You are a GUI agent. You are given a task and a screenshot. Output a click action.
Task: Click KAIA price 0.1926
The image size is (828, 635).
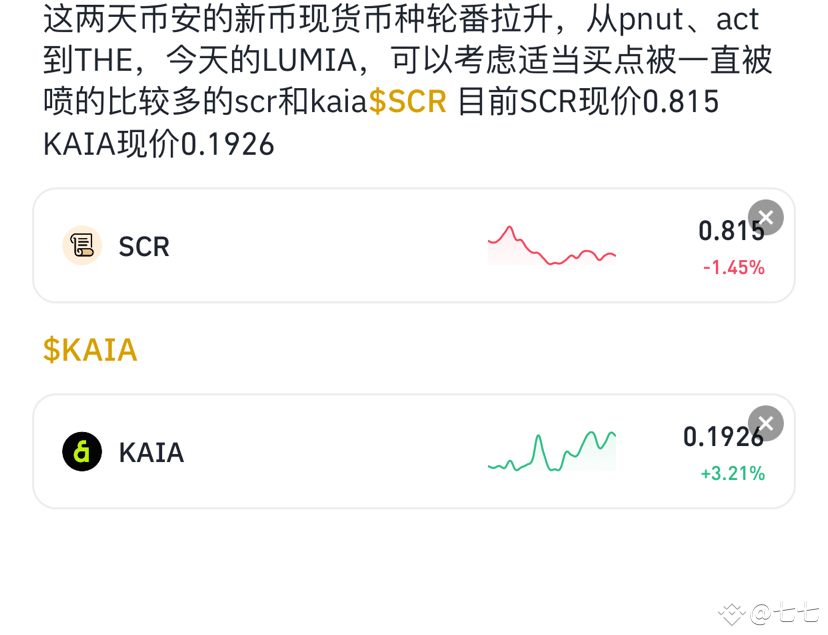pos(723,437)
